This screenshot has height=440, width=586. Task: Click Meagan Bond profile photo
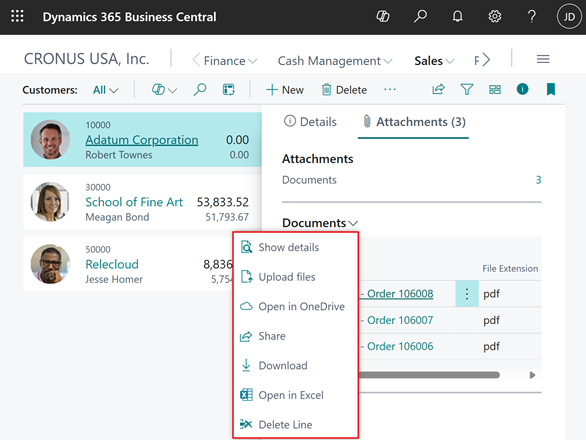(50, 202)
